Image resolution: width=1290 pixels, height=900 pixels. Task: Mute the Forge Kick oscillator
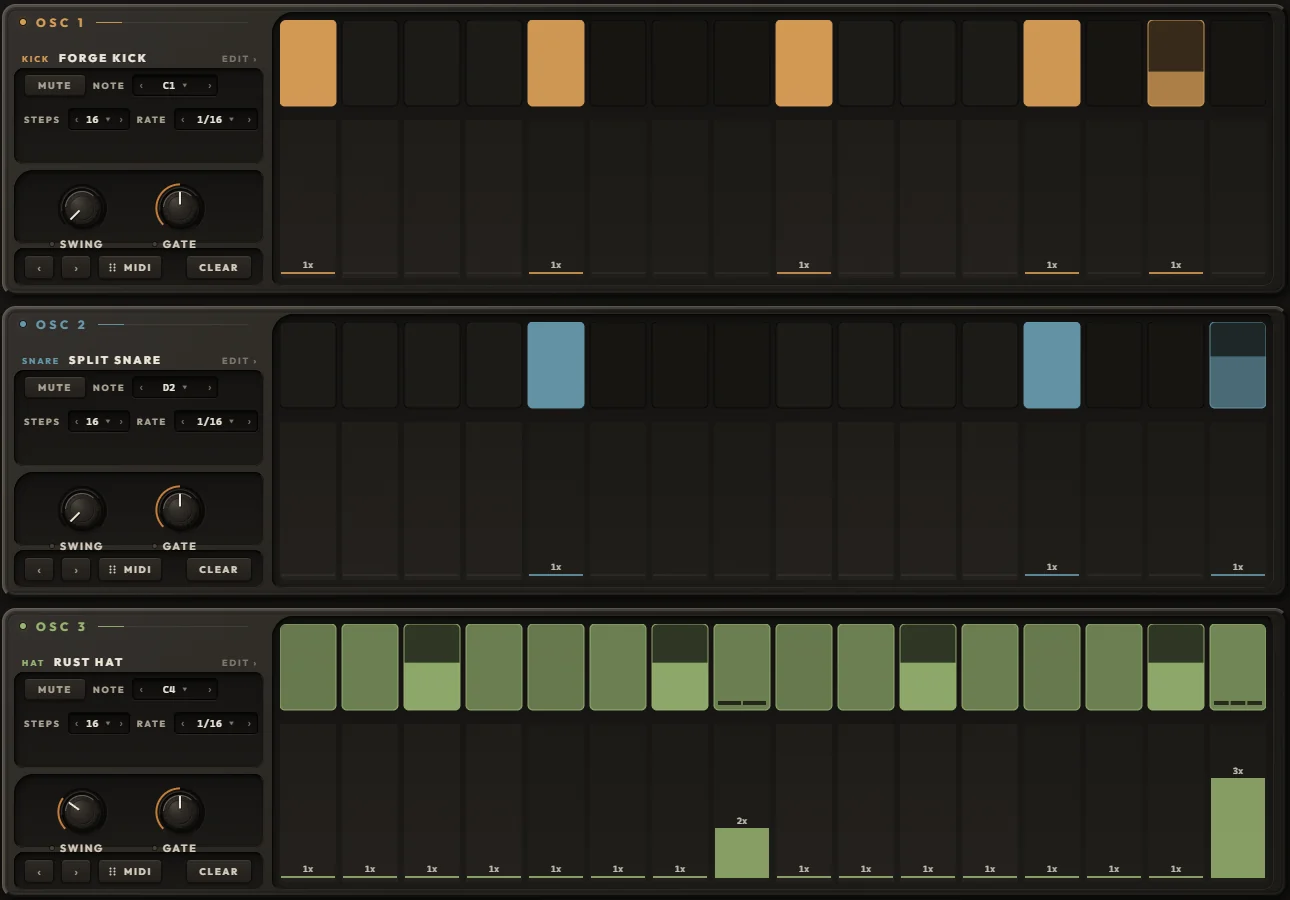pos(54,86)
